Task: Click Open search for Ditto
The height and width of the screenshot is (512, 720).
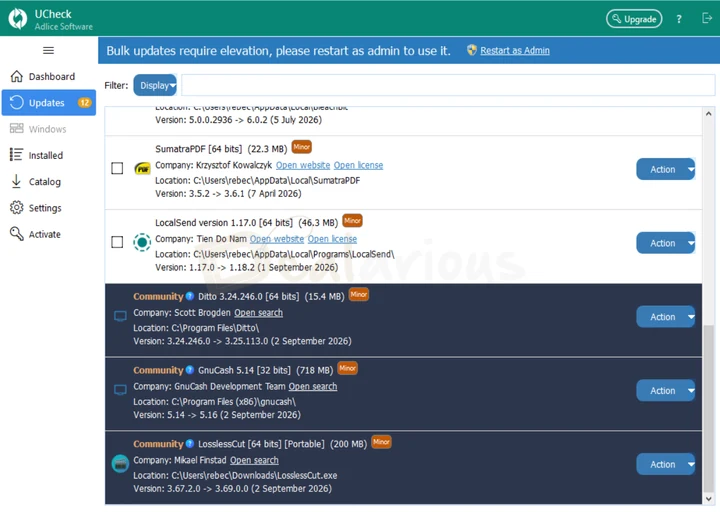Action: click(259, 313)
